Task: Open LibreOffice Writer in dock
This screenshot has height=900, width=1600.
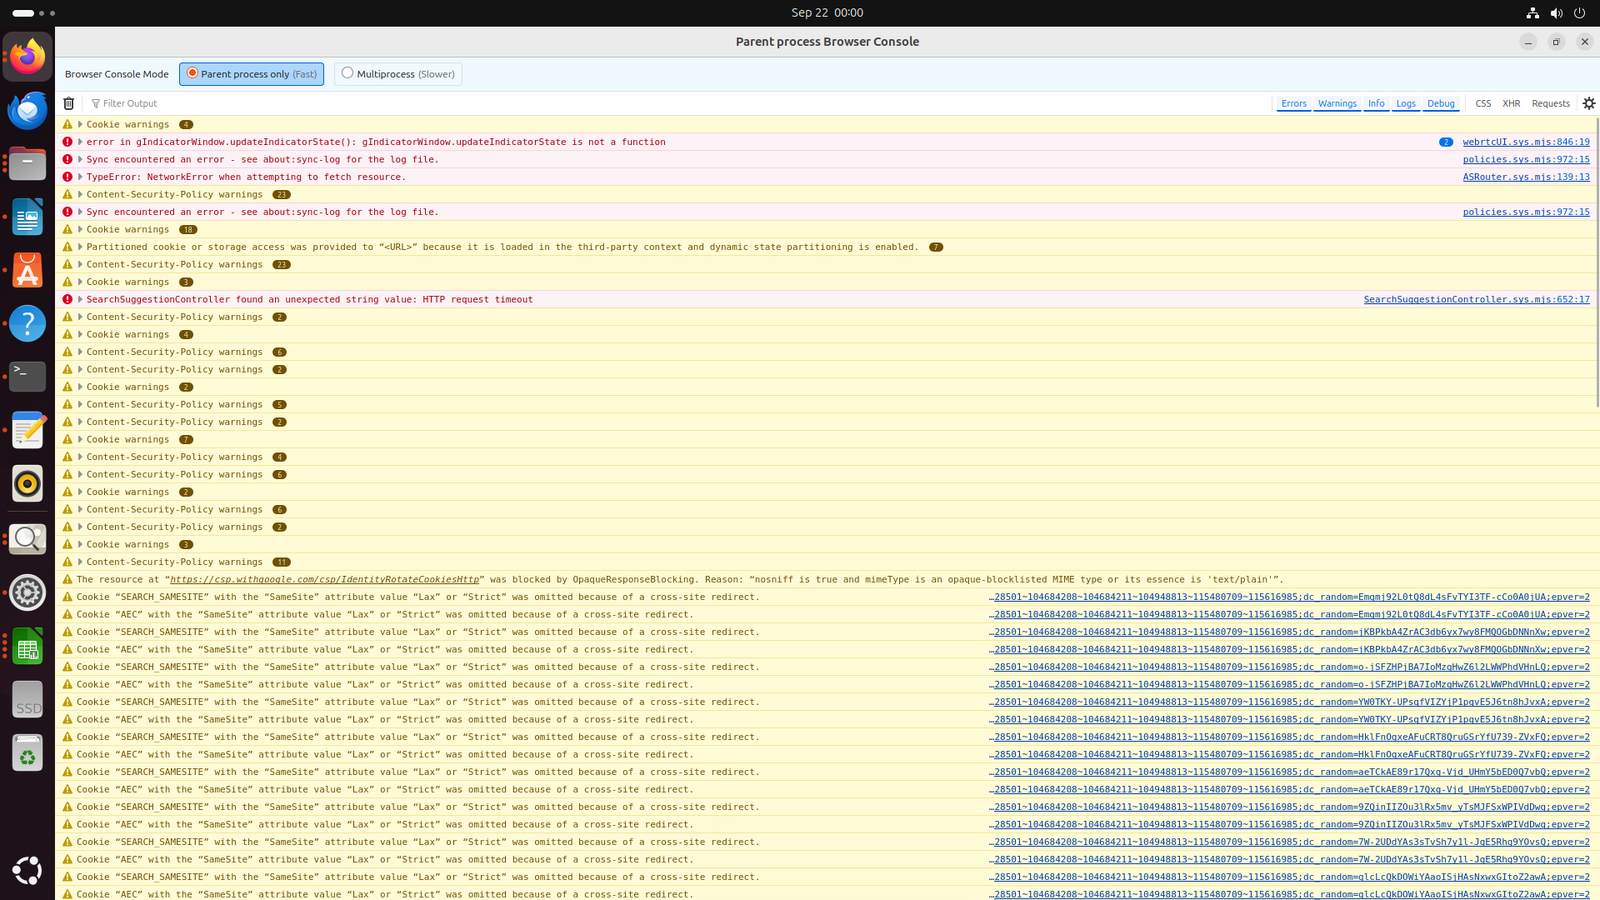Action: pyautogui.click(x=27, y=217)
